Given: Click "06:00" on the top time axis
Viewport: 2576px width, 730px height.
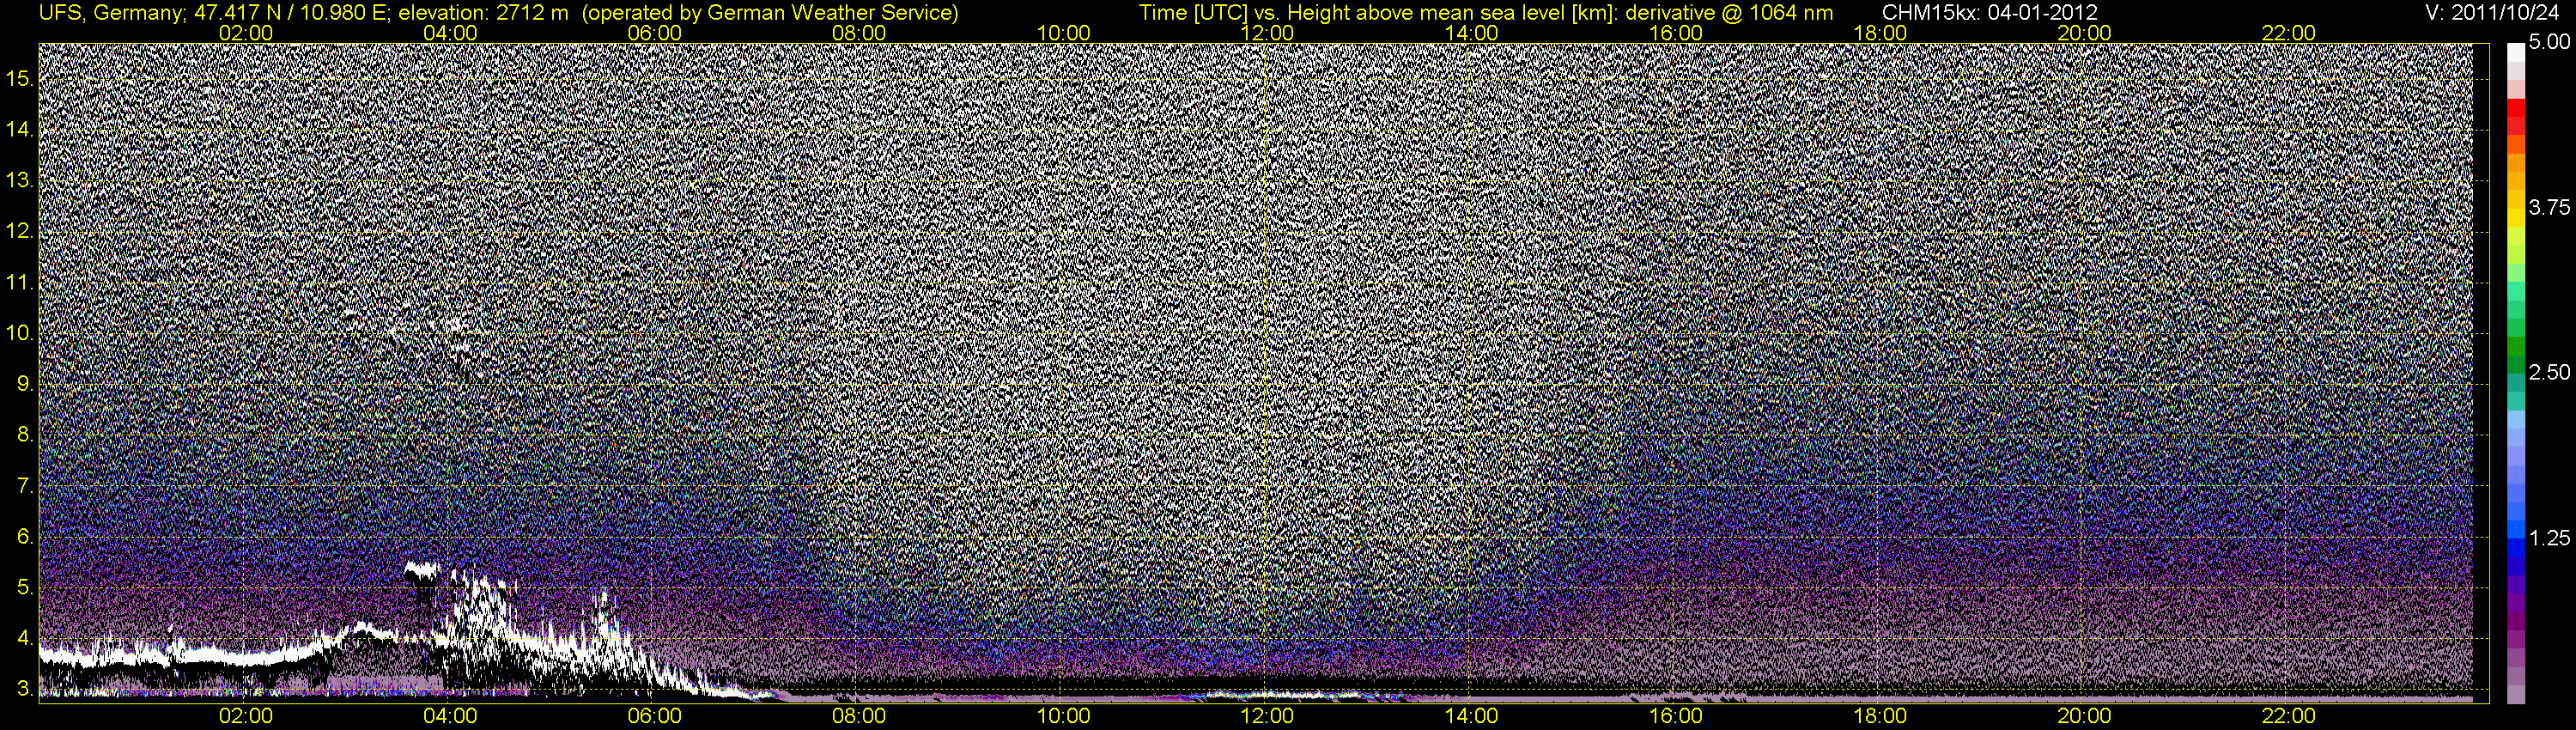Looking at the screenshot, I should (654, 33).
